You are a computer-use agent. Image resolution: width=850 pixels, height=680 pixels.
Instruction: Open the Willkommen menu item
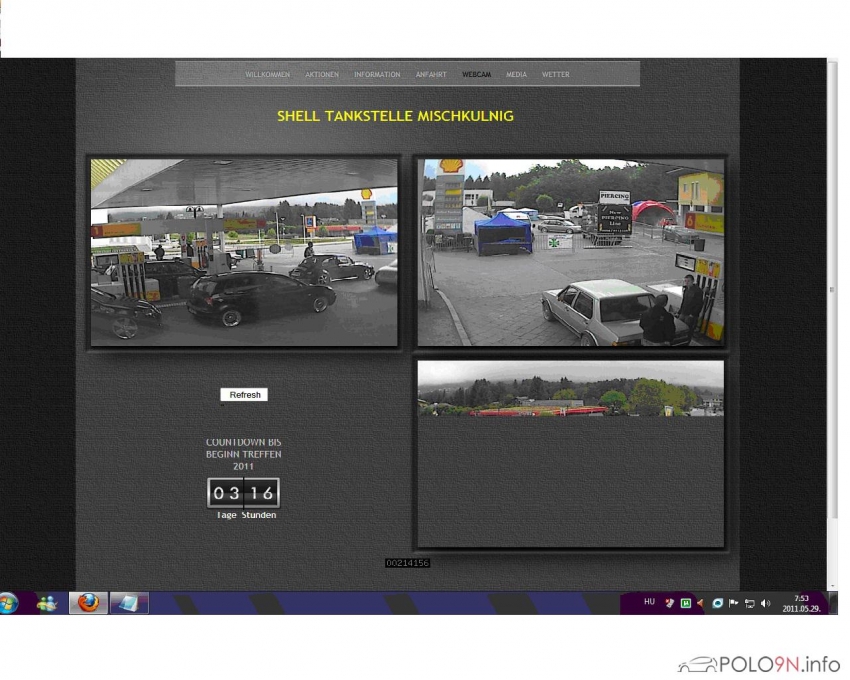[x=267, y=75]
